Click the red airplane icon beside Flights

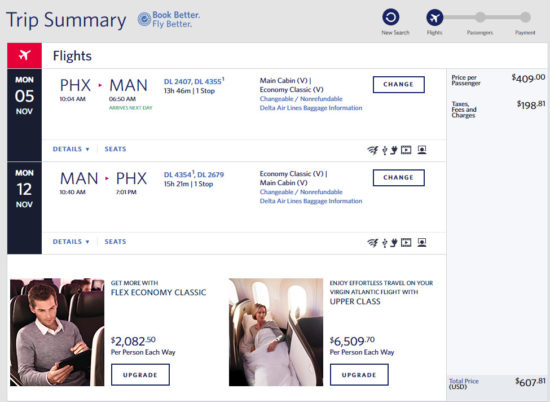click(25, 55)
